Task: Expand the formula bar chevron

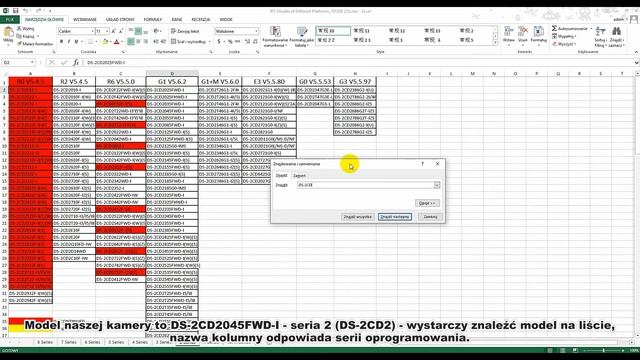Action: 636,62
